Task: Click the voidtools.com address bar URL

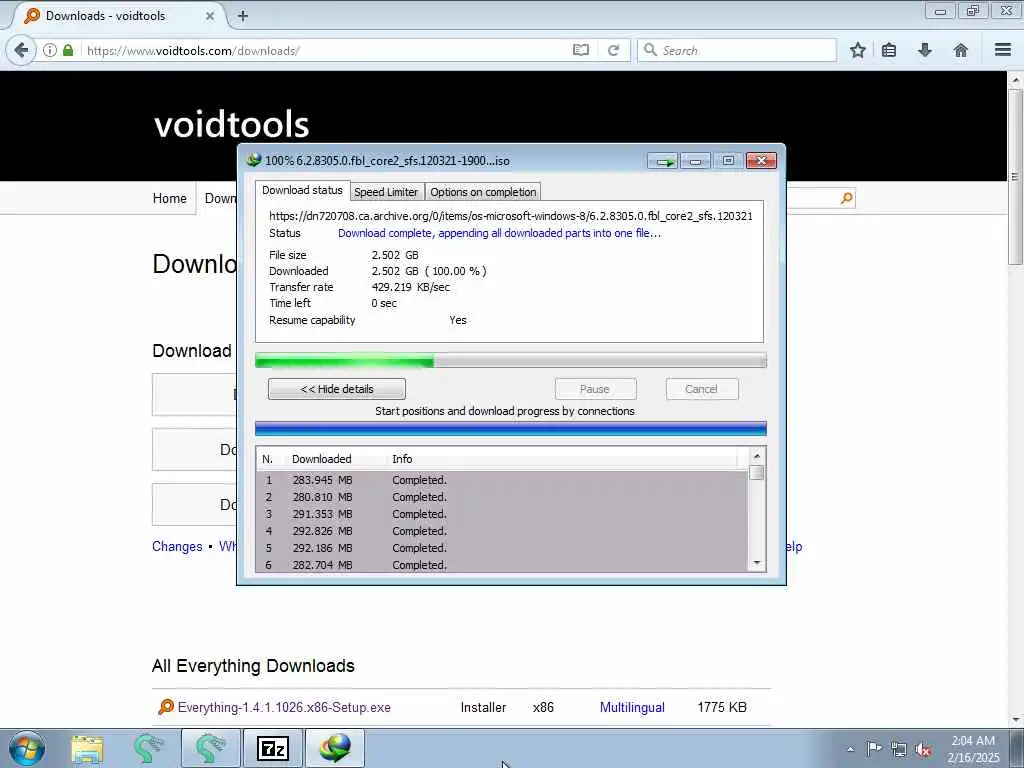Action: [193, 50]
